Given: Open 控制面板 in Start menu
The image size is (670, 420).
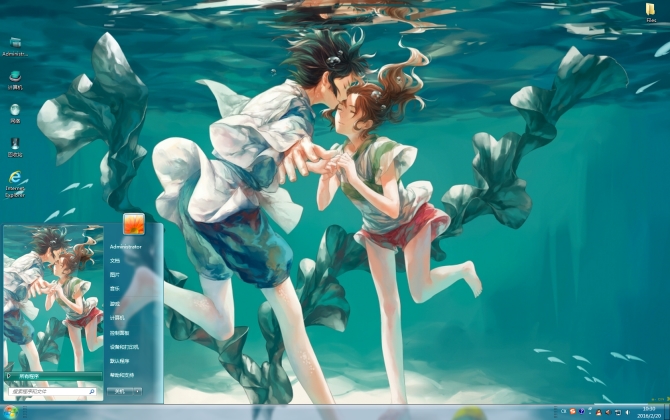Looking at the screenshot, I should (119, 333).
